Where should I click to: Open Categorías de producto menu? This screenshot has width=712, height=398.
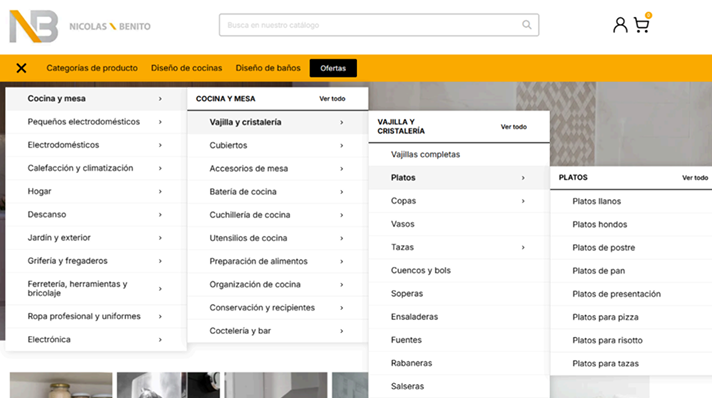tap(92, 68)
